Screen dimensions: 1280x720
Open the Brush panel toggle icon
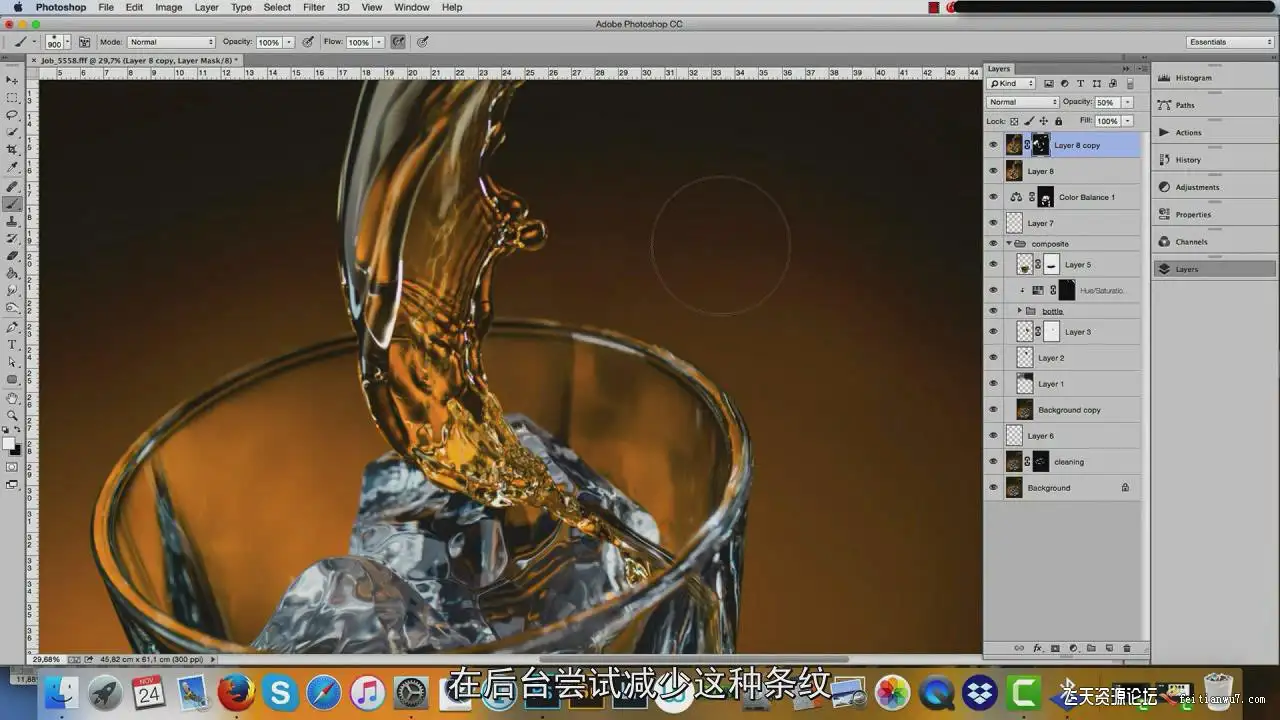[x=84, y=42]
